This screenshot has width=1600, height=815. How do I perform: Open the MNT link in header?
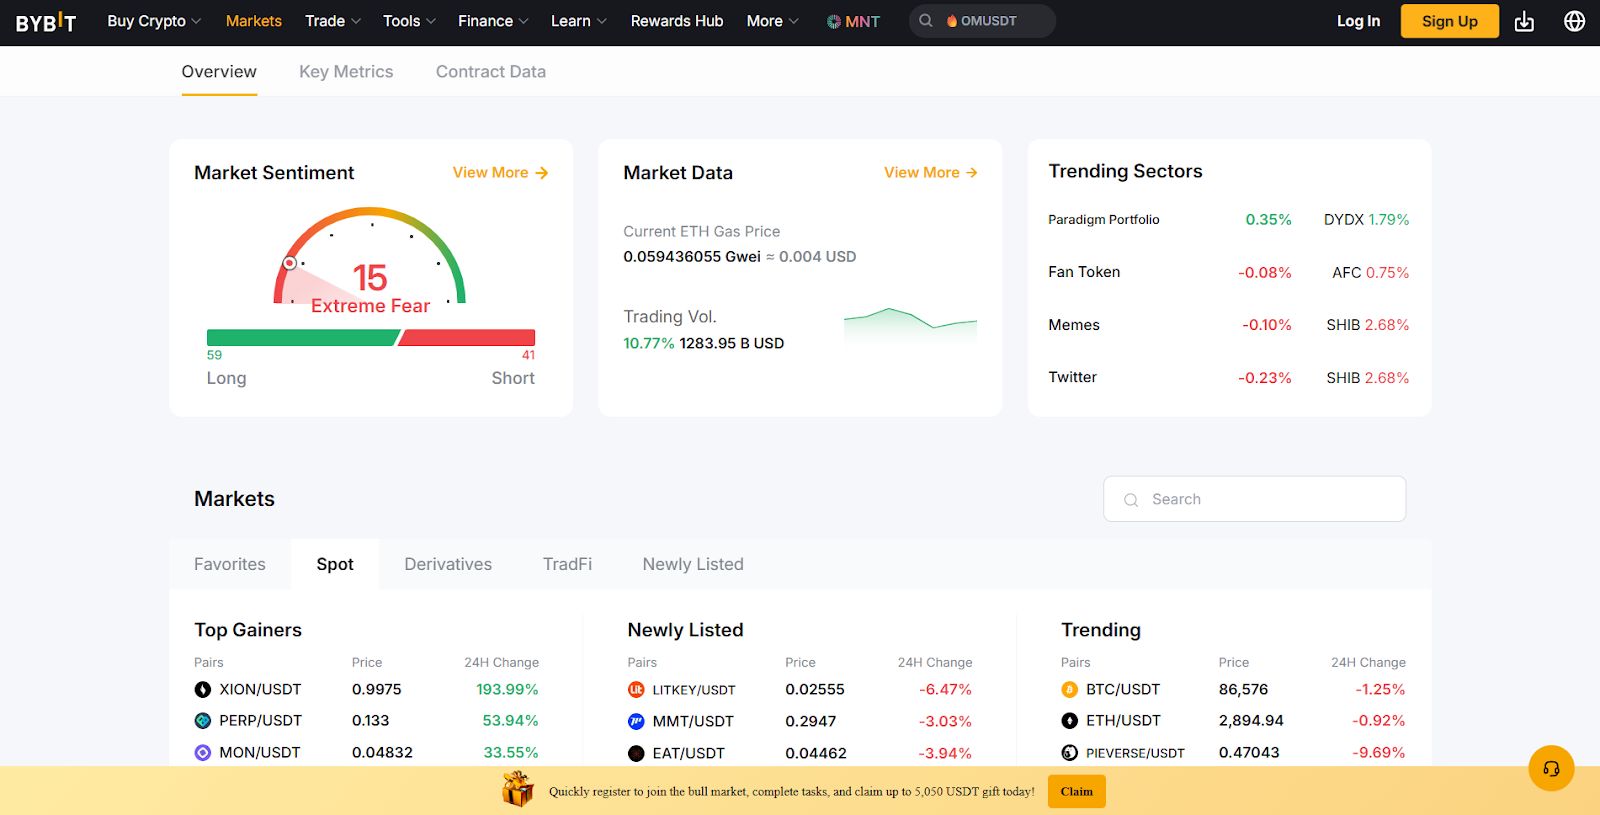click(853, 21)
